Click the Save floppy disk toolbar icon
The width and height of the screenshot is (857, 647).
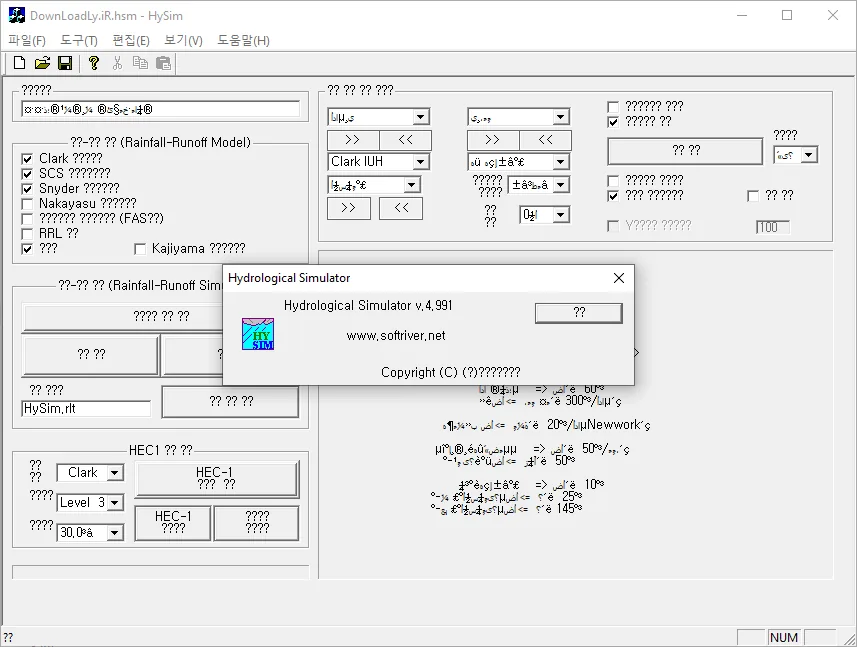(65, 63)
